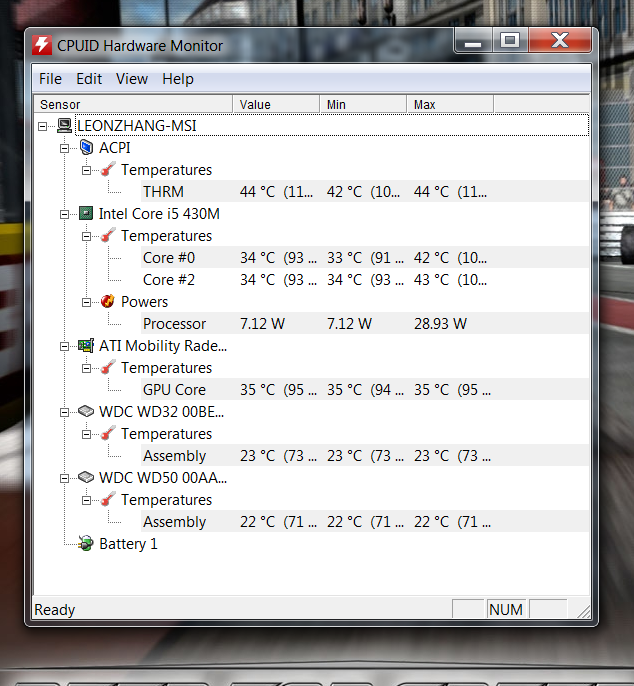The image size is (634, 686).
Task: Collapse the LEONZHANG-MSI root node
Action: coord(42,126)
